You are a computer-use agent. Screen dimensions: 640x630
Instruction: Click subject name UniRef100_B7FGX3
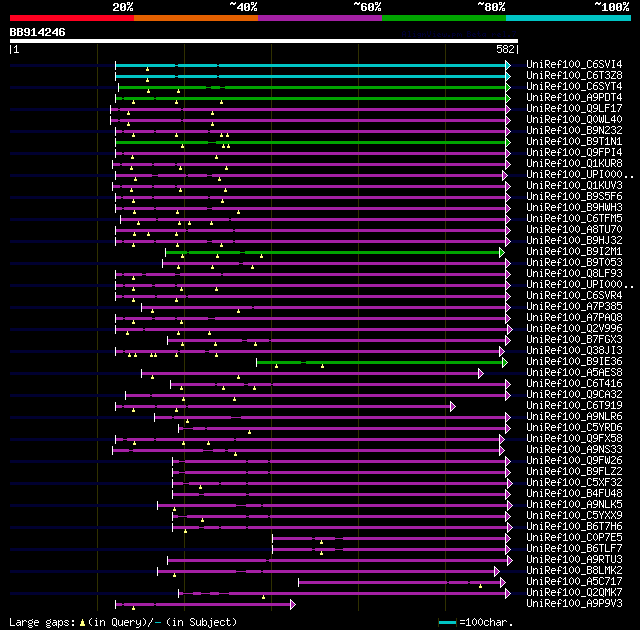[x=574, y=340]
